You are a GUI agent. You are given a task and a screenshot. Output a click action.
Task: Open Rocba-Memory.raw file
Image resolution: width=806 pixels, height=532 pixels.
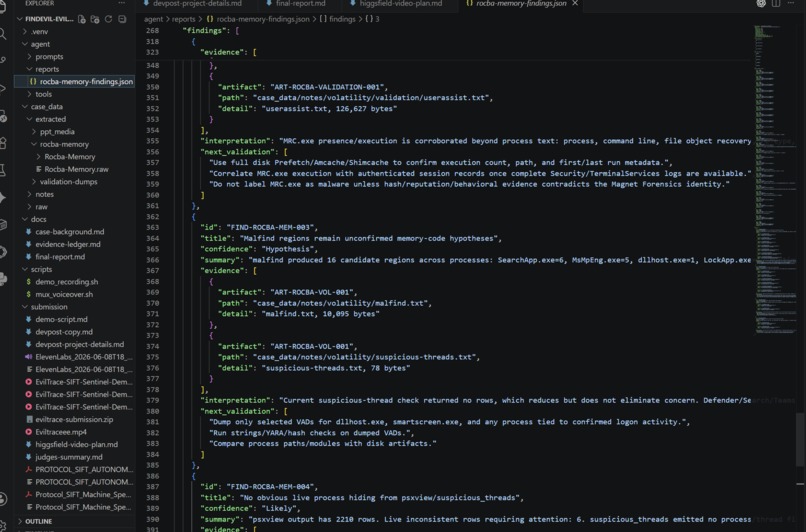(x=75, y=169)
